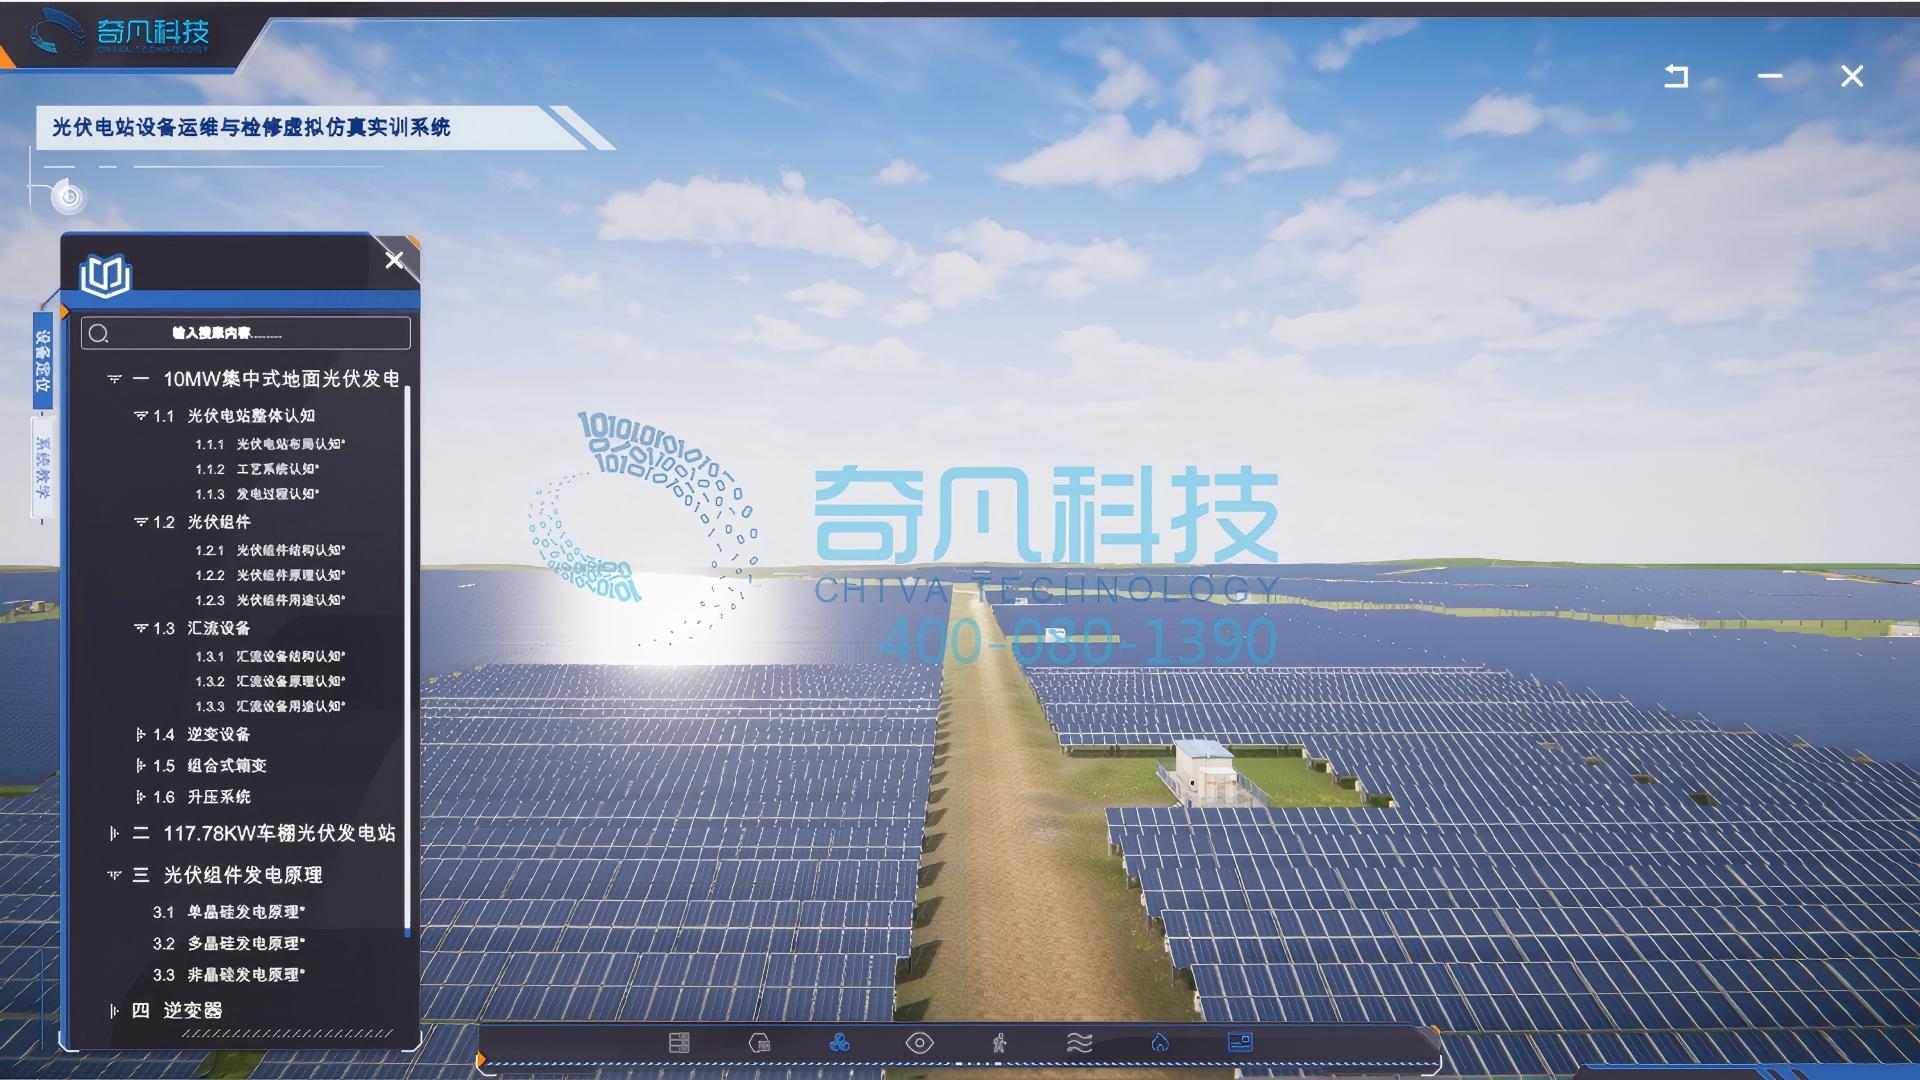The width and height of the screenshot is (1920, 1080).
Task: Click the blue panel card icon in bottom toolbar
Action: point(1240,1042)
